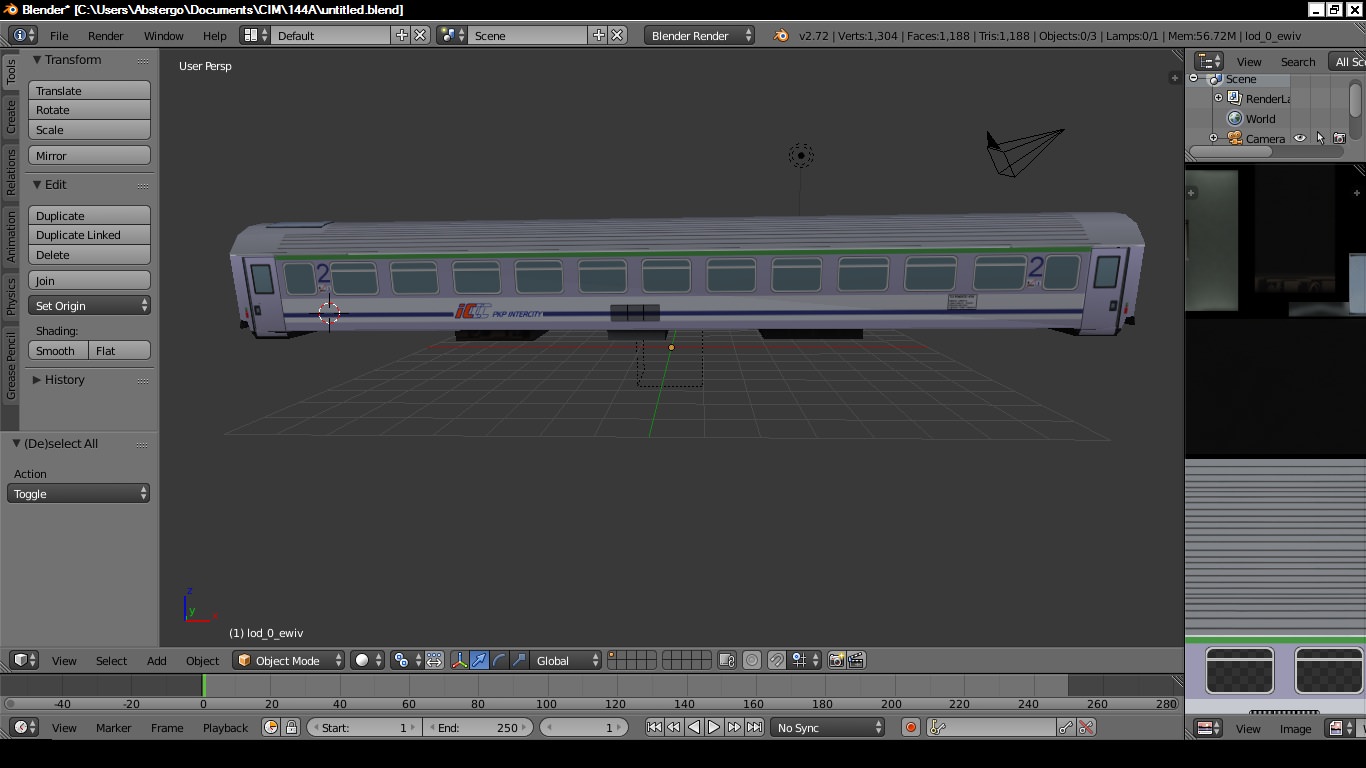Screen dimensions: 1366x768
Task: Click the Mirror button
Action: 89,156
